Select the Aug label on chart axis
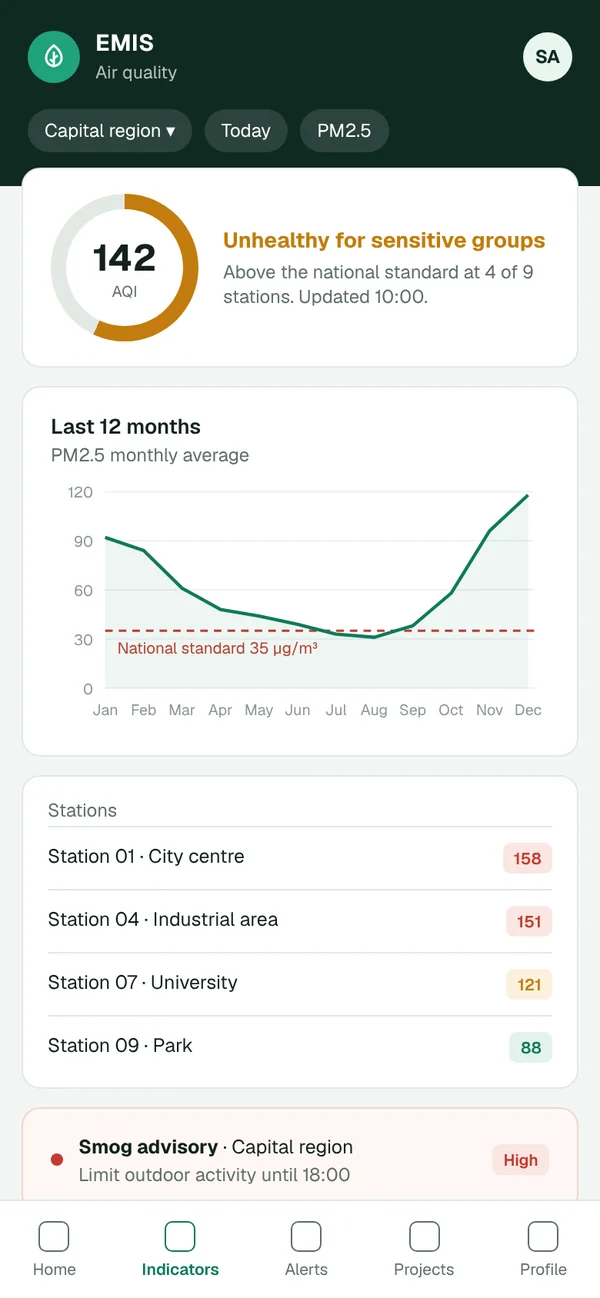 tap(374, 710)
